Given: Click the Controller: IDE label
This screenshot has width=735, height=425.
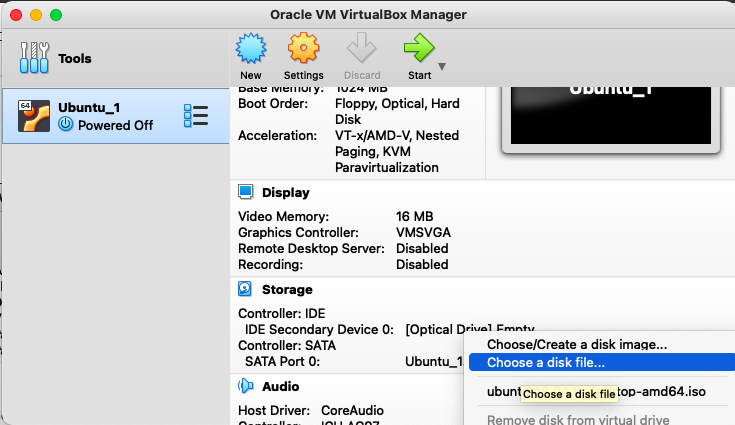Looking at the screenshot, I should tap(281, 313).
